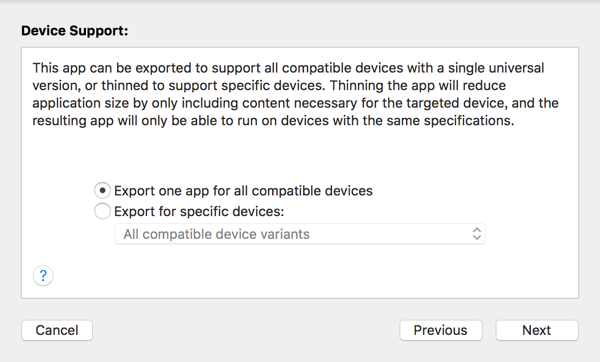The image size is (600, 362).
Task: Open the All compatible device variants dropdown
Action: click(300, 234)
